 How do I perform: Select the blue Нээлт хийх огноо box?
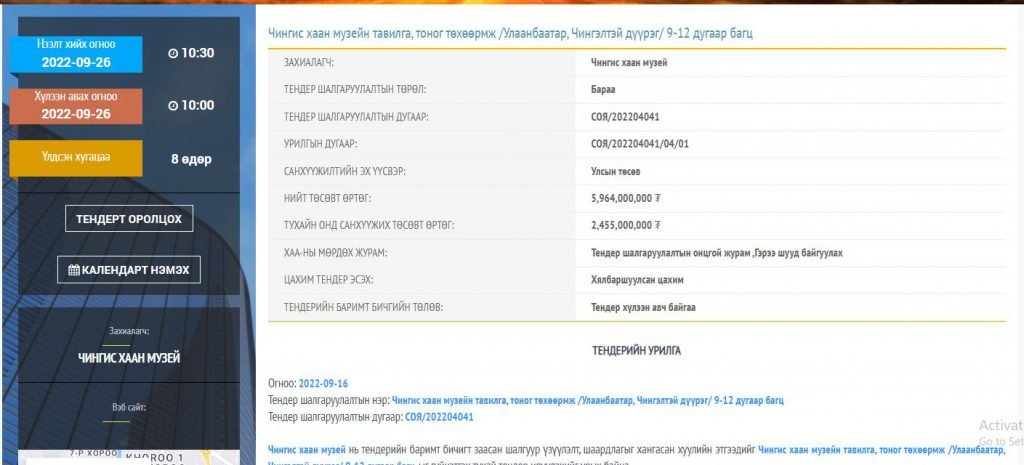pyautogui.click(x=76, y=54)
